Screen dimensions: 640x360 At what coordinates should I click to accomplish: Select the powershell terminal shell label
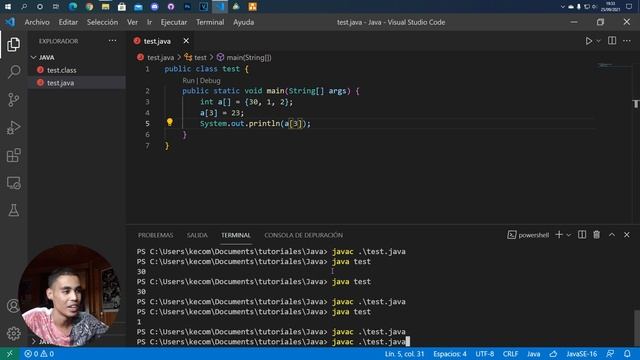528,235
